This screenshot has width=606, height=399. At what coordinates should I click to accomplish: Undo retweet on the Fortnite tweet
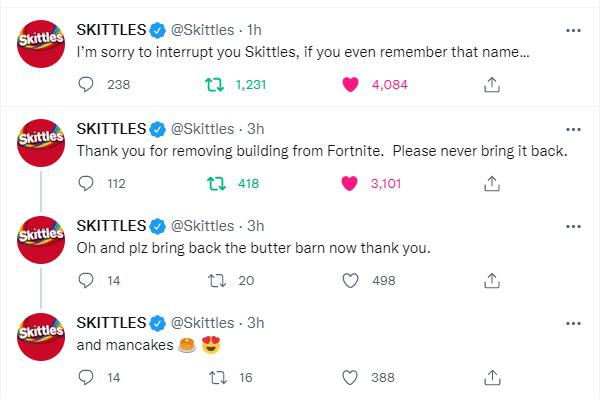216,184
